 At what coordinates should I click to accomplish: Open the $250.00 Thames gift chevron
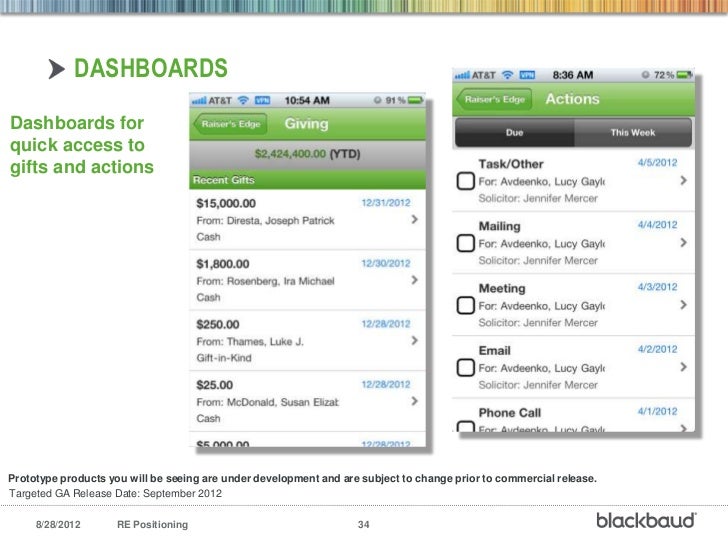(415, 340)
